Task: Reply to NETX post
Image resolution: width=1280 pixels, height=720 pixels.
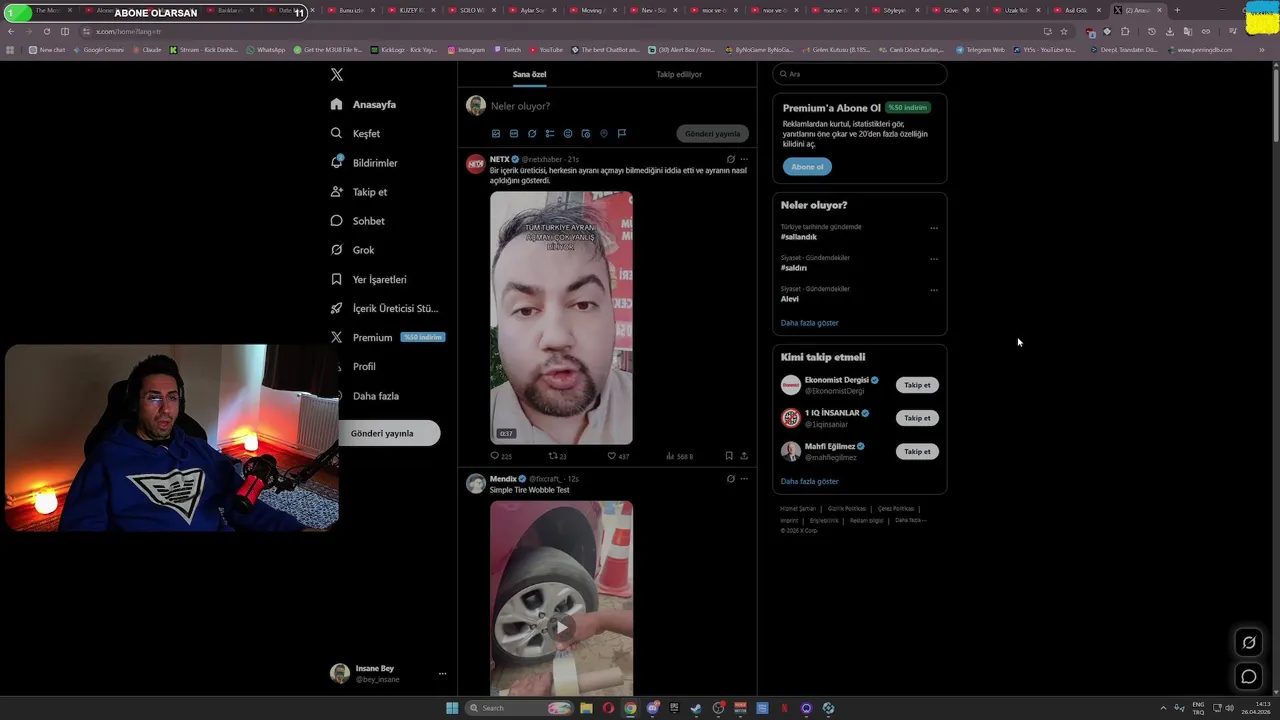Action: point(501,456)
